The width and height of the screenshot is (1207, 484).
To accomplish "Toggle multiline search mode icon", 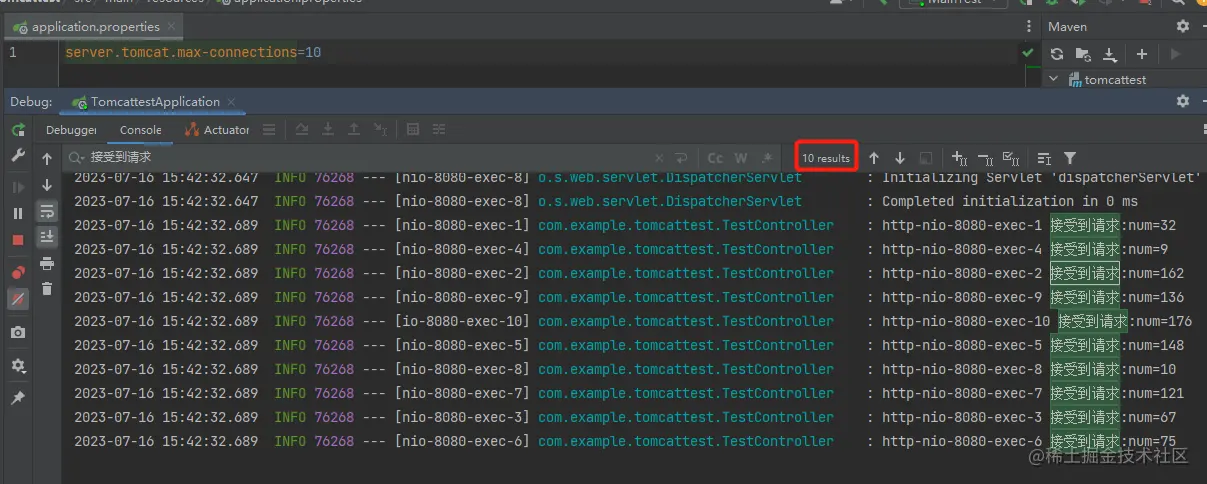I will tap(1044, 158).
